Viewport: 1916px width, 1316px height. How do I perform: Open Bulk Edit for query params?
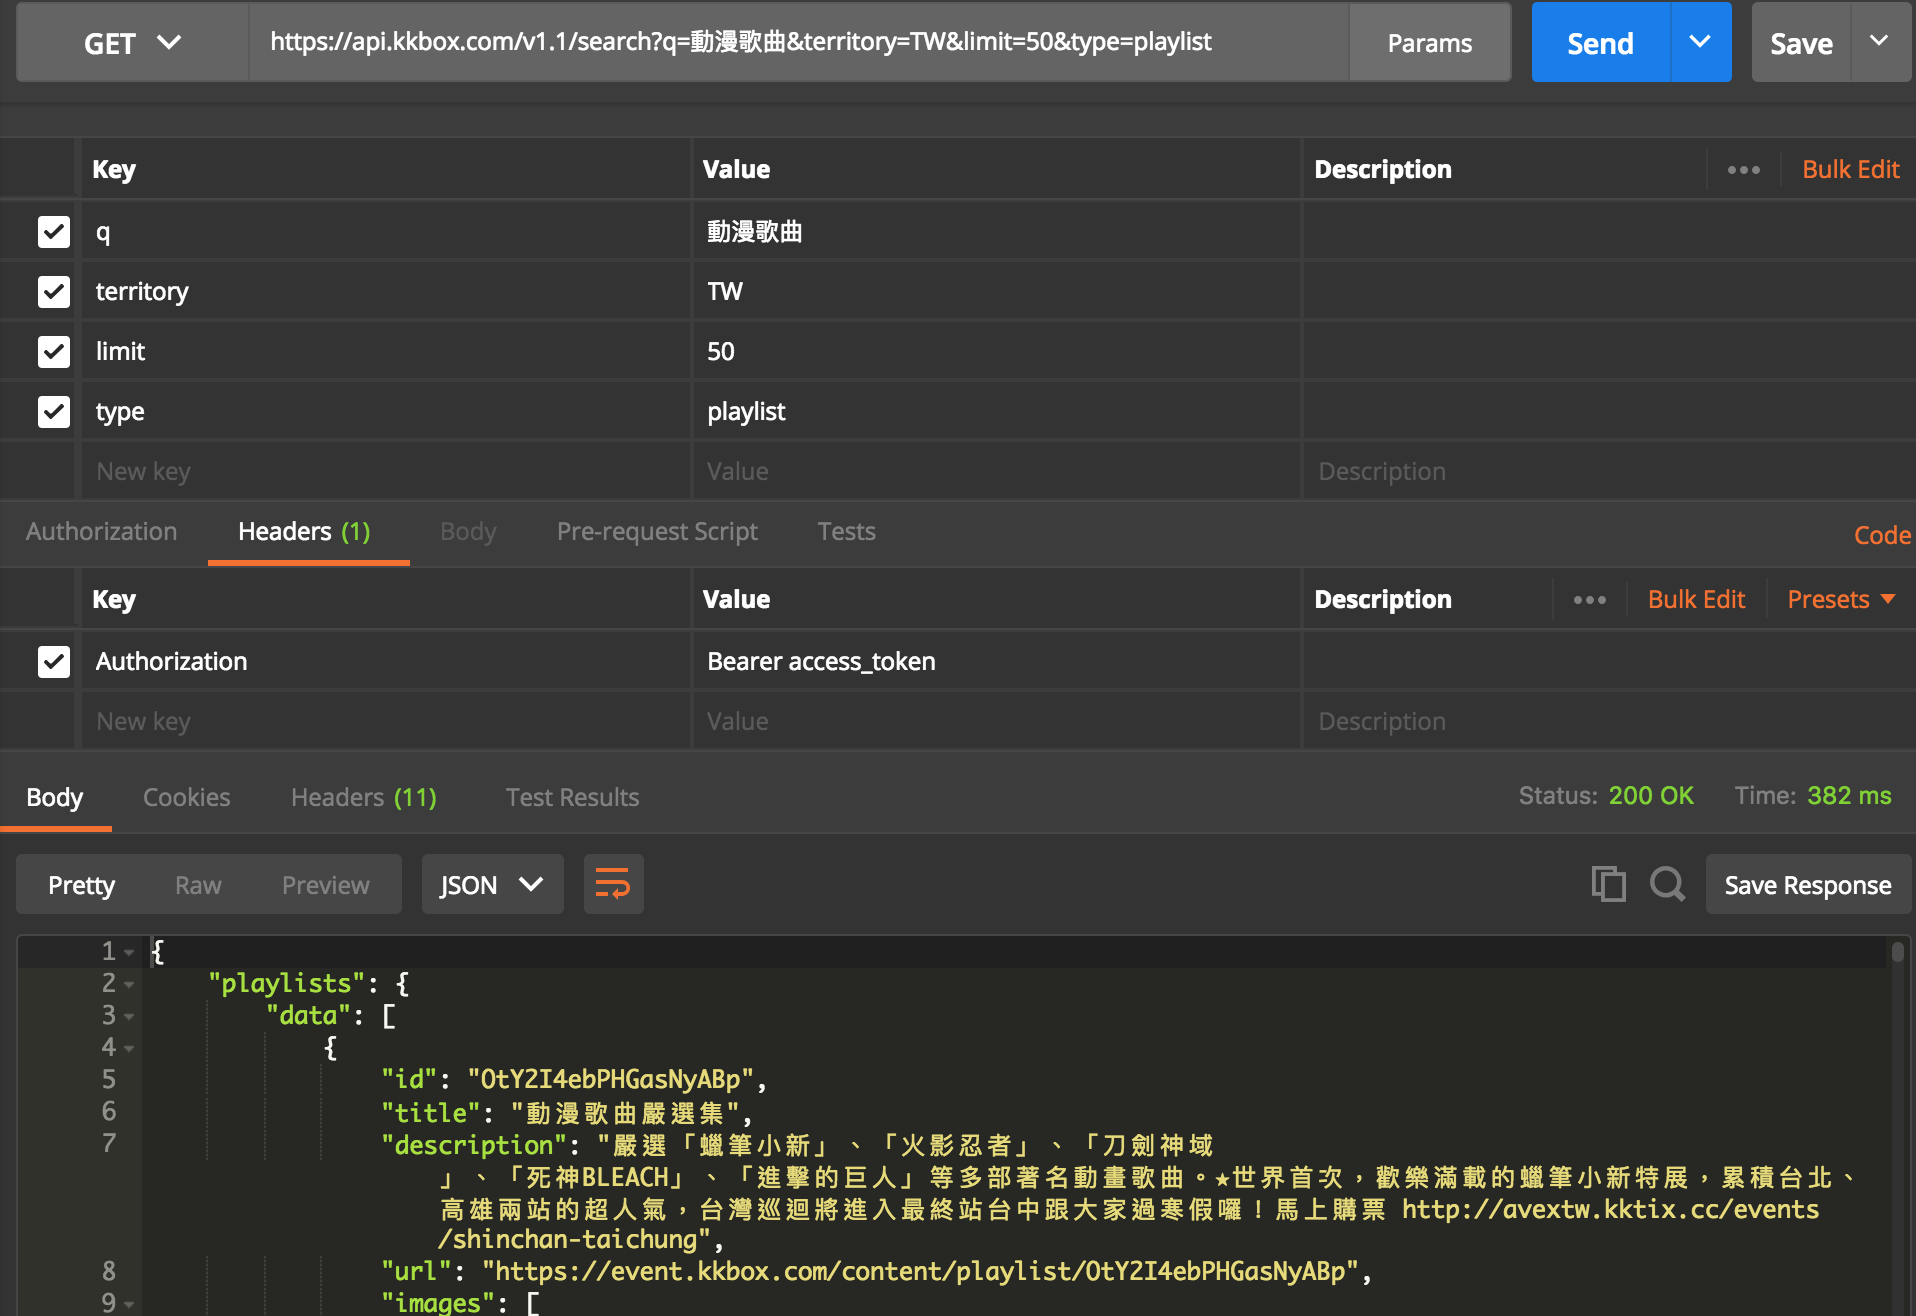coord(1851,170)
